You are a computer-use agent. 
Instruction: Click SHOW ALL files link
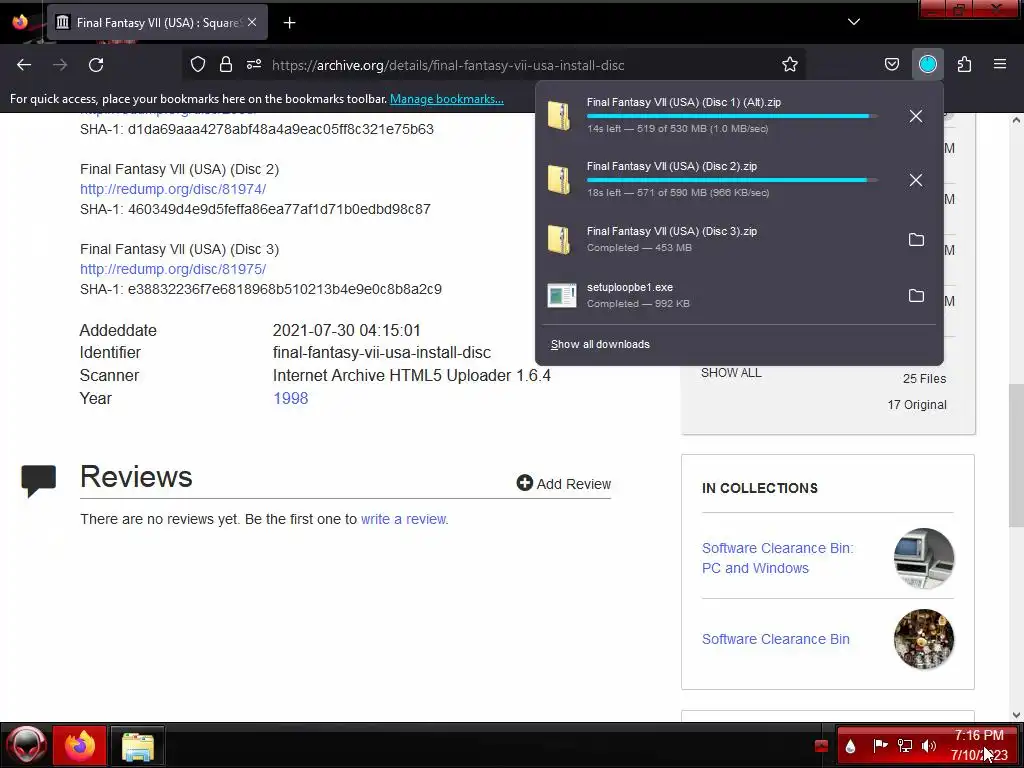pos(731,373)
